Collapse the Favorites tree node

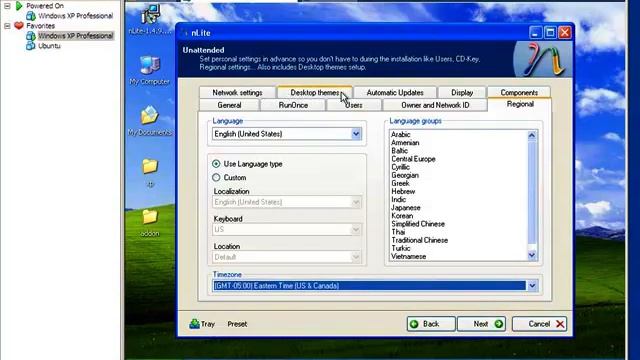pyautogui.click(x=7, y=26)
